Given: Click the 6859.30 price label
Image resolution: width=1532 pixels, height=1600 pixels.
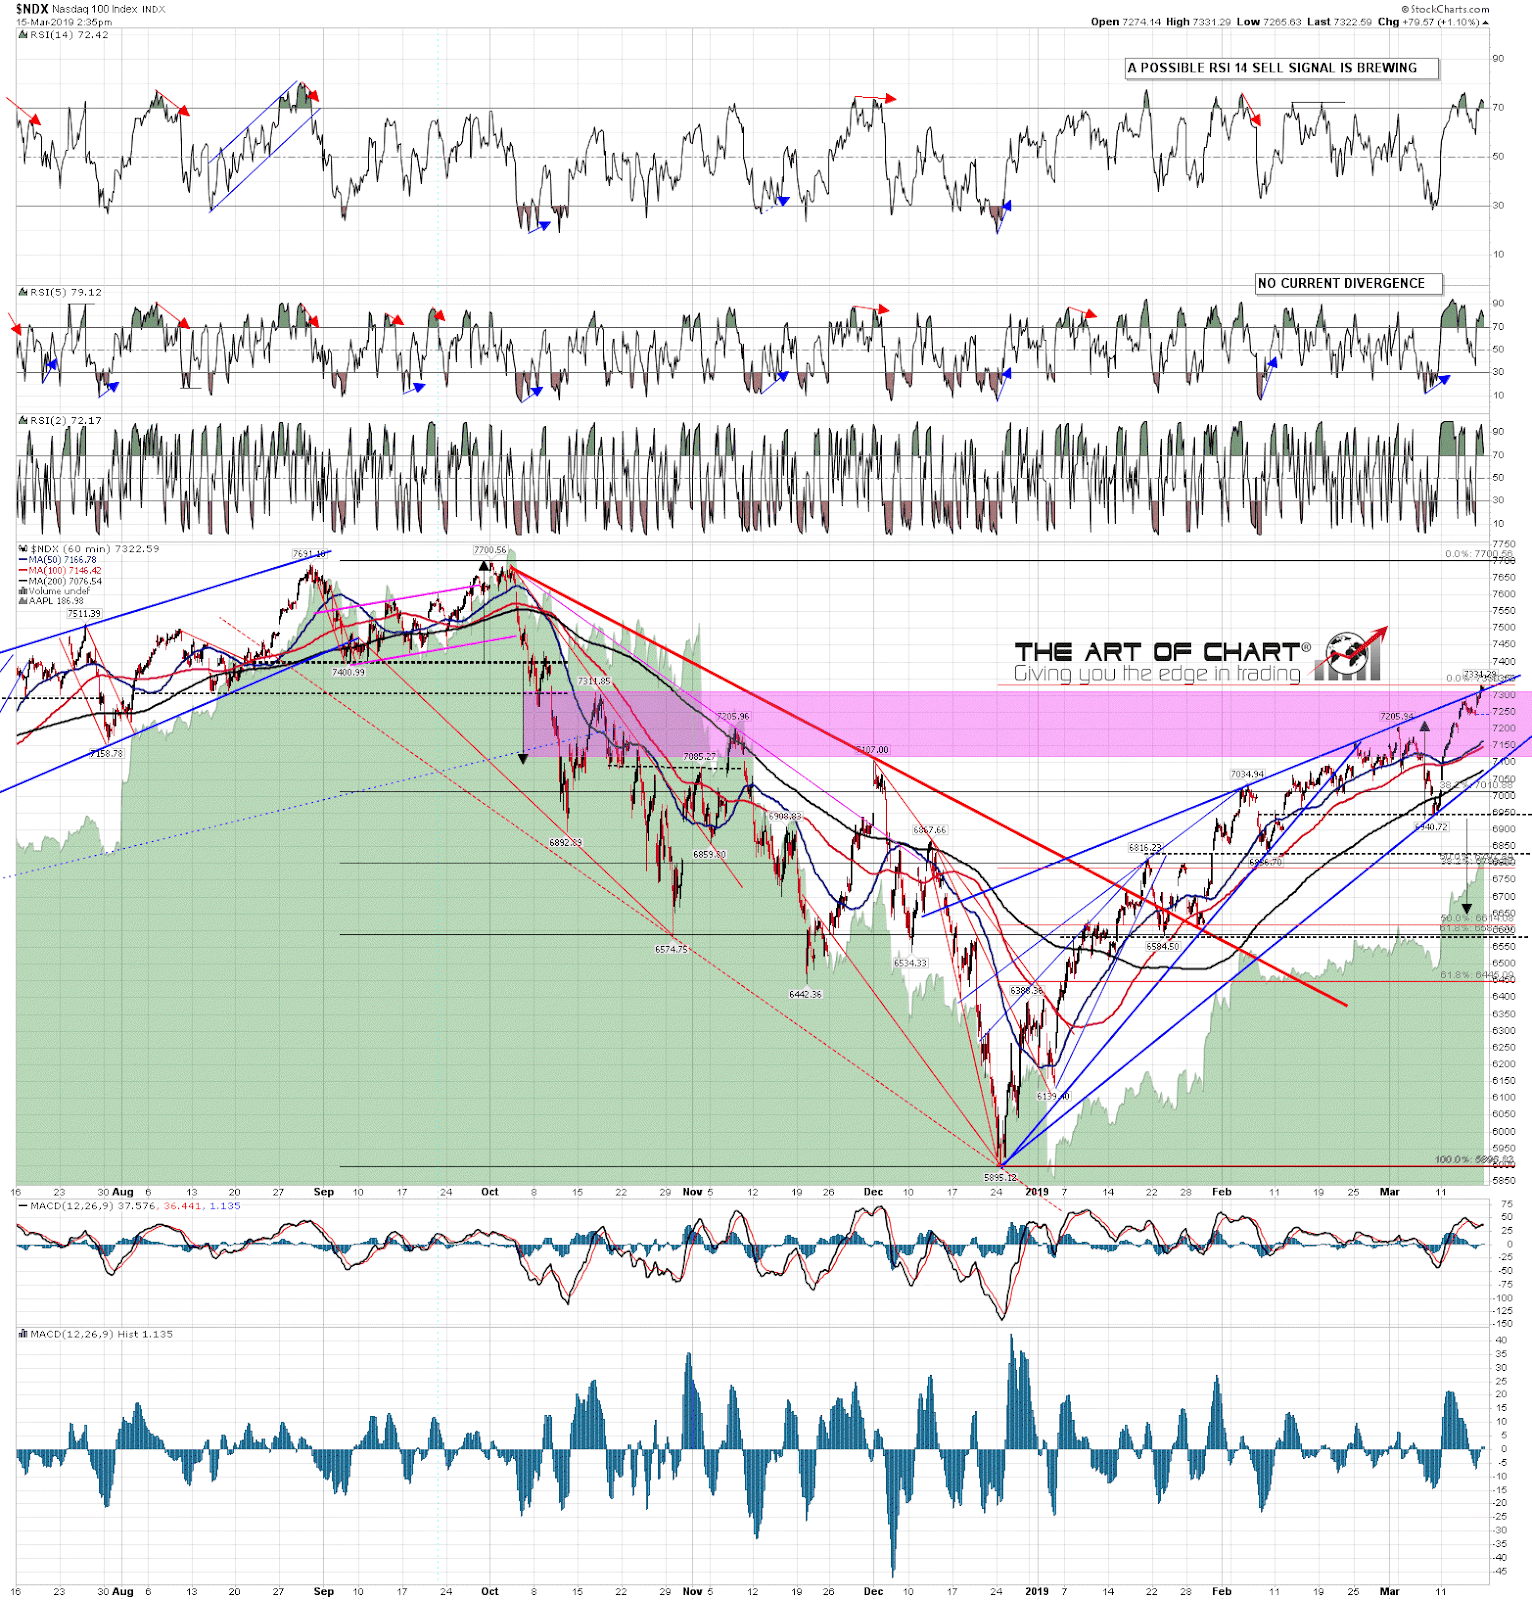Looking at the screenshot, I should click(709, 855).
